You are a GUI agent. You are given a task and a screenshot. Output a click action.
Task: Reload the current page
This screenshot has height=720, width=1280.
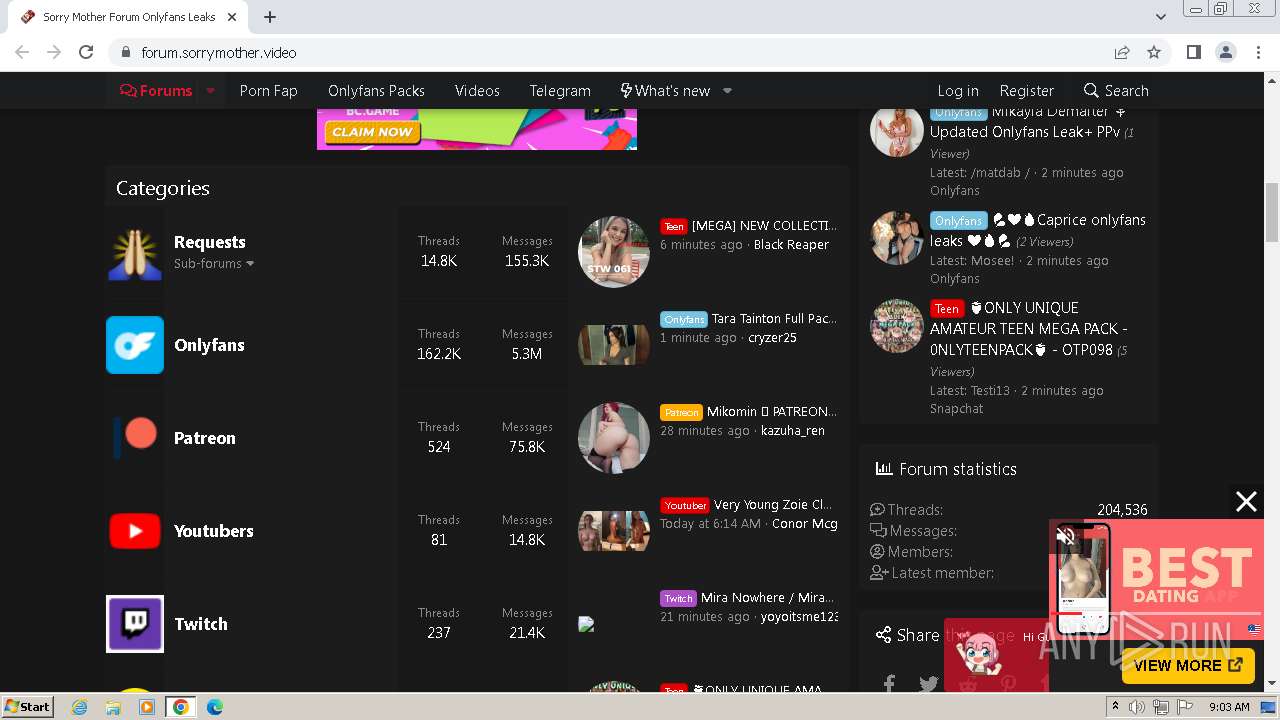coord(86,52)
